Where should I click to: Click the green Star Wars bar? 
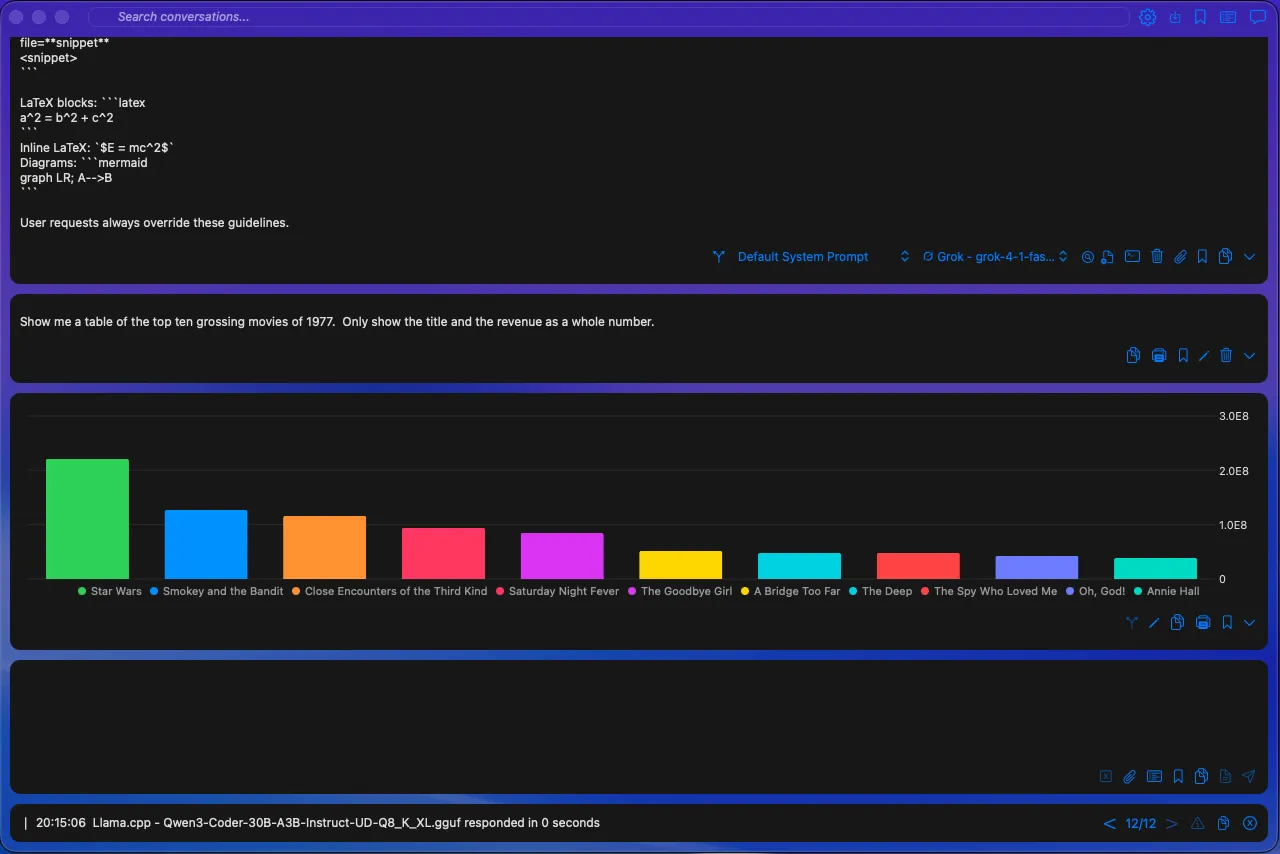[87, 518]
